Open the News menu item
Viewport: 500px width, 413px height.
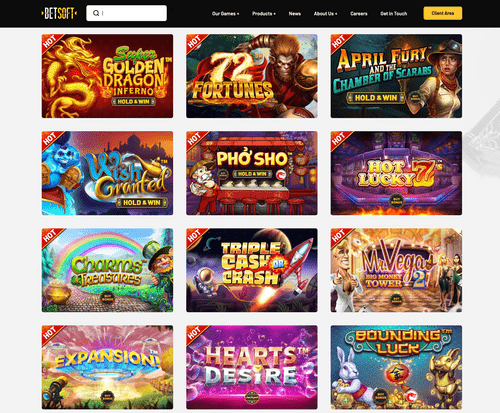(295, 14)
